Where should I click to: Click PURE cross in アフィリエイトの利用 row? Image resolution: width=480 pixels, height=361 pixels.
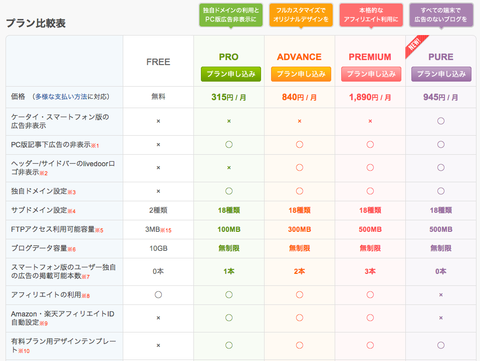pyautogui.click(x=441, y=295)
